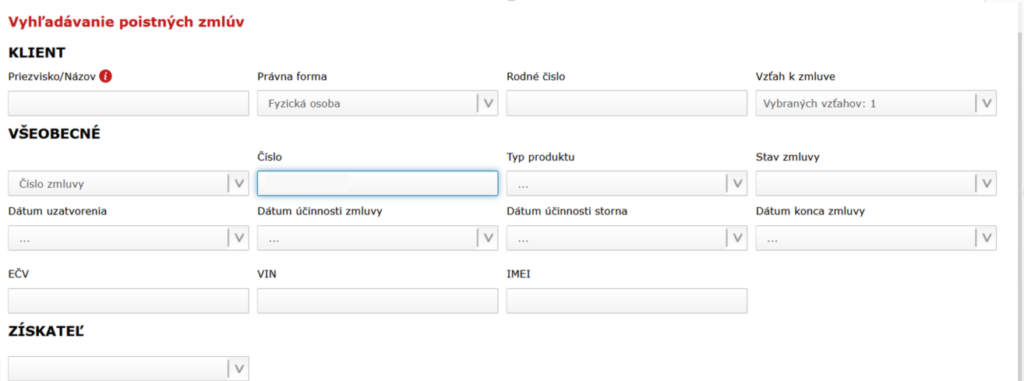The height and width of the screenshot is (381, 1024).
Task: Click the Rodné číslo input field
Action: click(x=626, y=103)
